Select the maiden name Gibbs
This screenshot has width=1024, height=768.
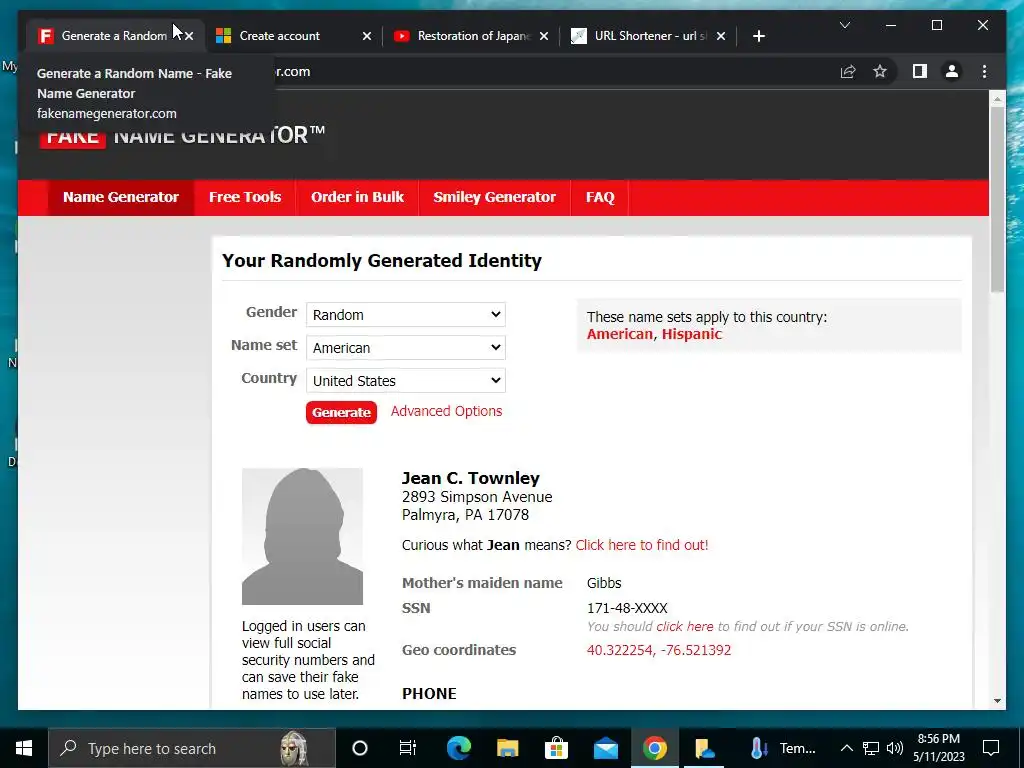coord(604,583)
